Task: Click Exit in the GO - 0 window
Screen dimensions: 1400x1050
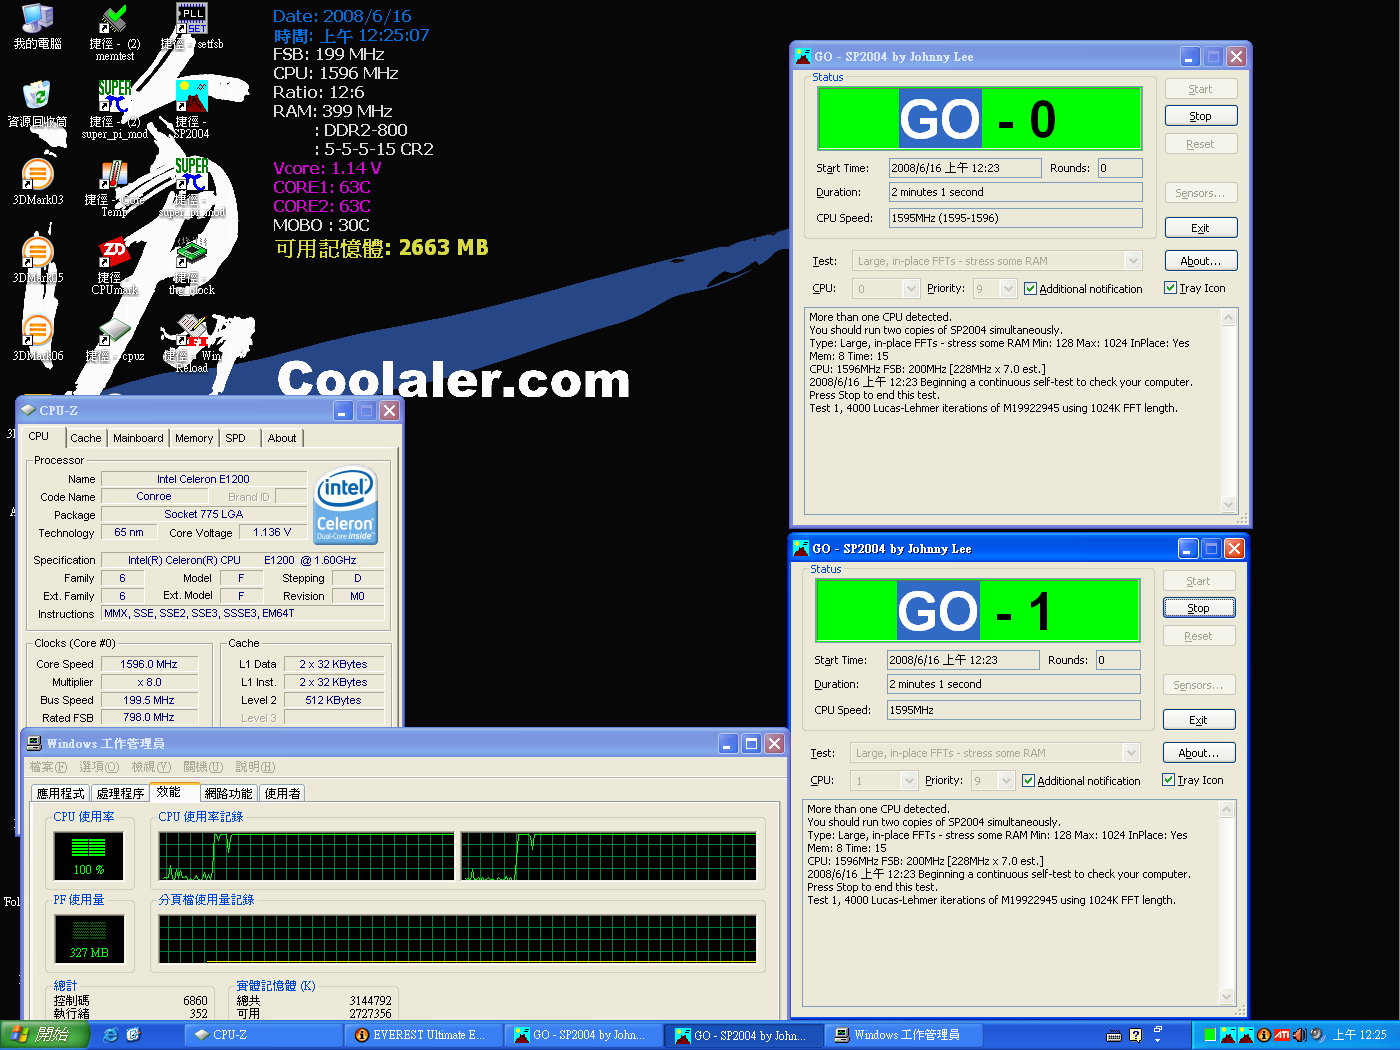Action: coord(1201,228)
